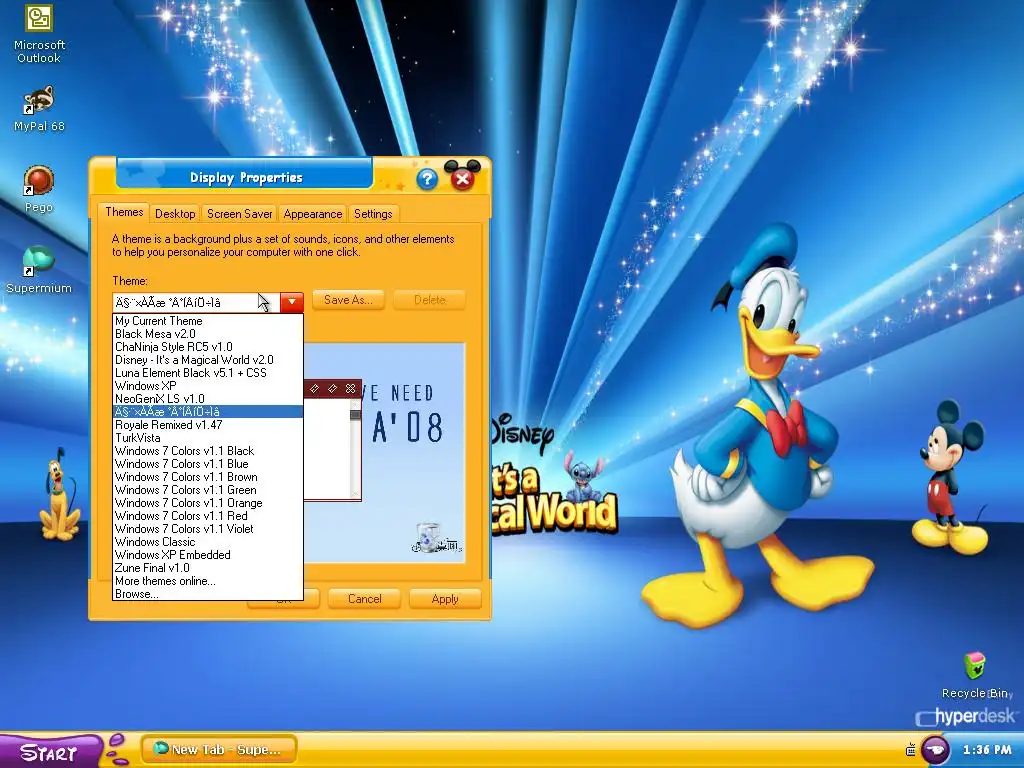
Task: Choose Windows 7 Colors v1.1 Violet
Action: [x=208, y=529]
